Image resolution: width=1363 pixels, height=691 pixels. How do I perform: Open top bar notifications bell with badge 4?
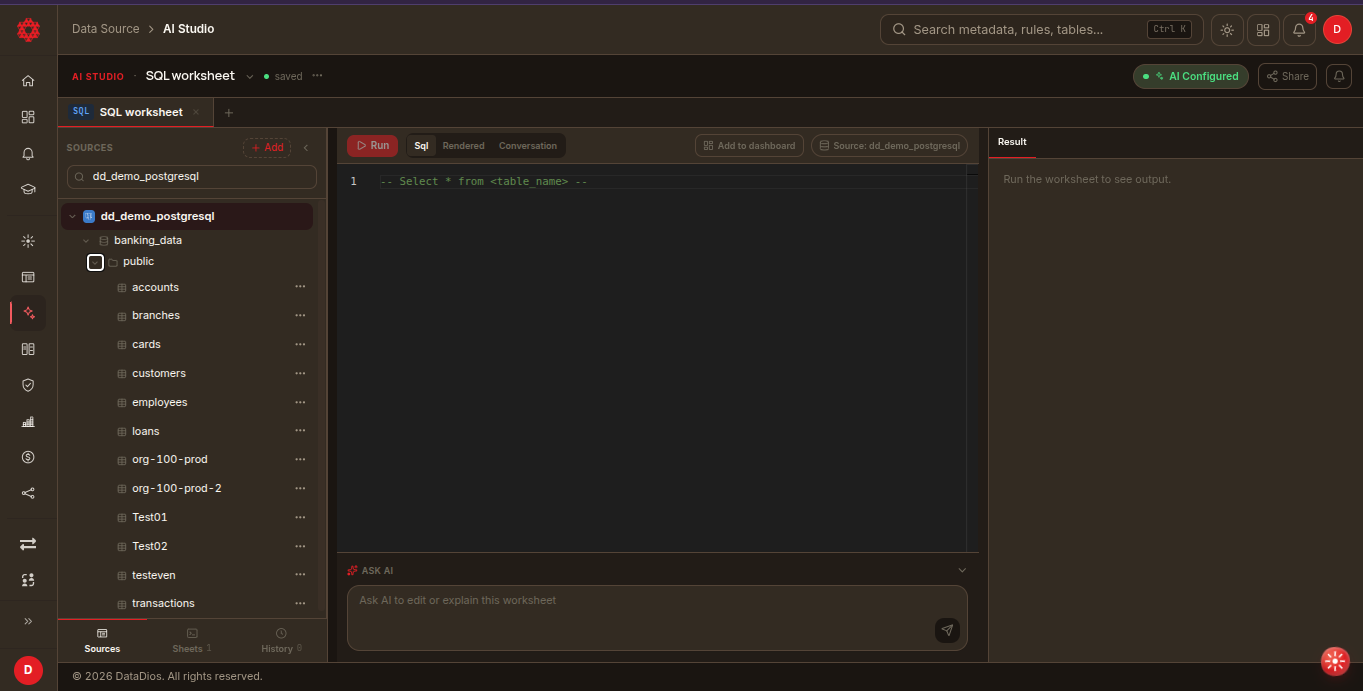tap(1299, 30)
